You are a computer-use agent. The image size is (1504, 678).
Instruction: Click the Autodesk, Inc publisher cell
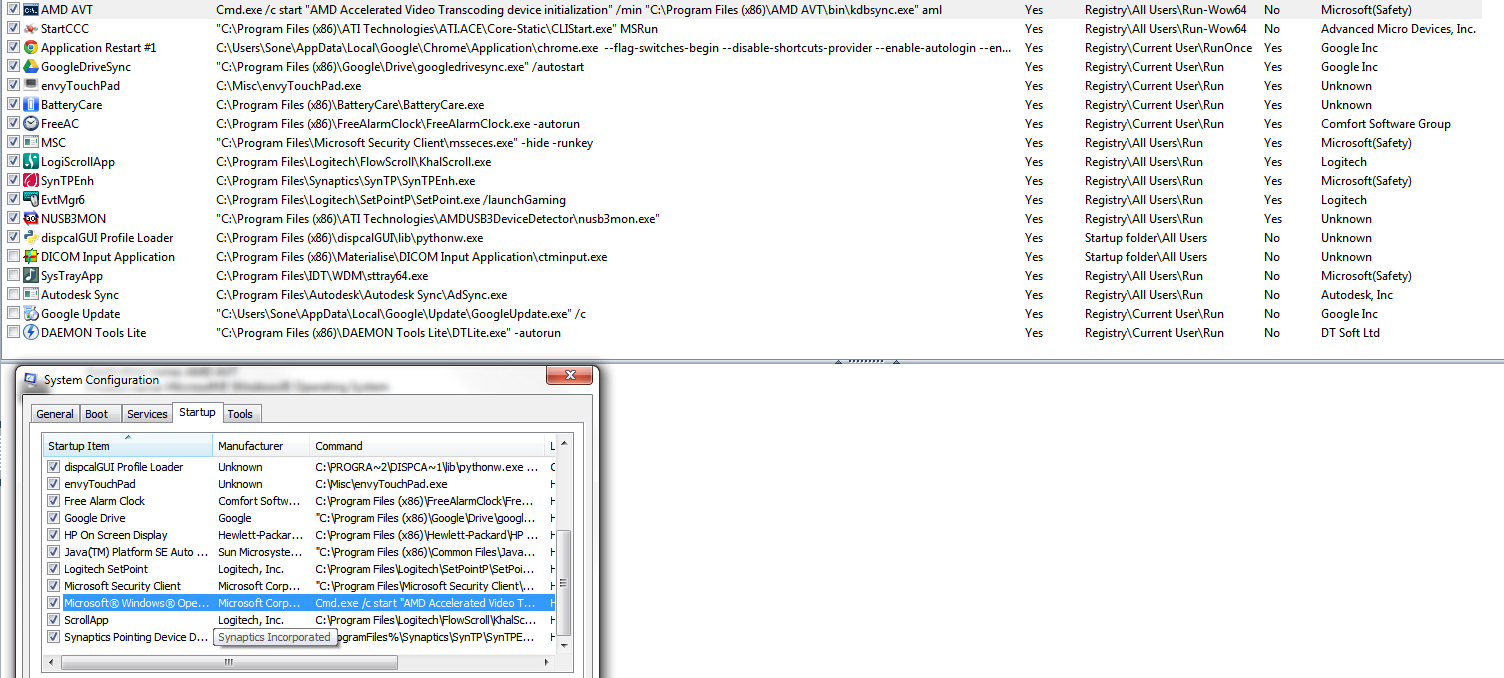(1356, 295)
